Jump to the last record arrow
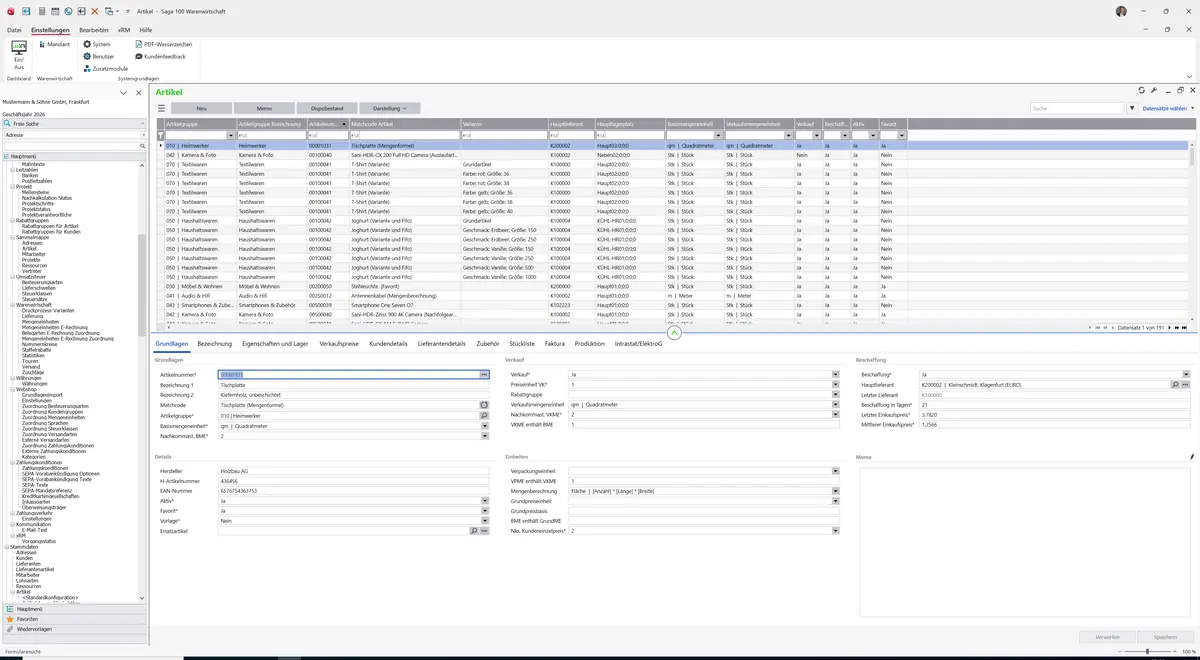 [1185, 327]
